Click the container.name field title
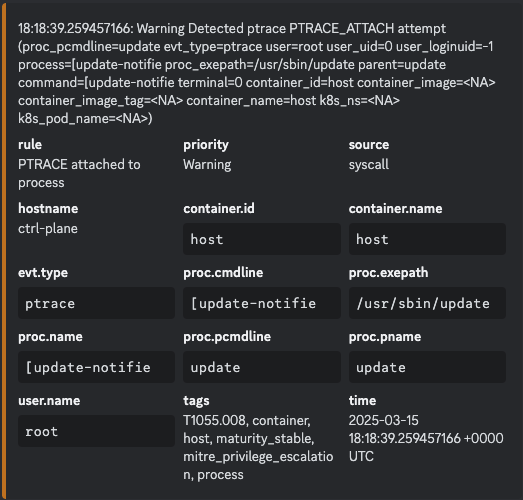 [396, 209]
